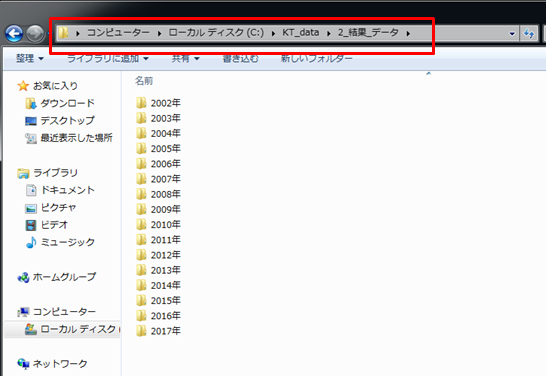Click the 書き込む toolbar button
The image size is (546, 376).
click(x=241, y=58)
